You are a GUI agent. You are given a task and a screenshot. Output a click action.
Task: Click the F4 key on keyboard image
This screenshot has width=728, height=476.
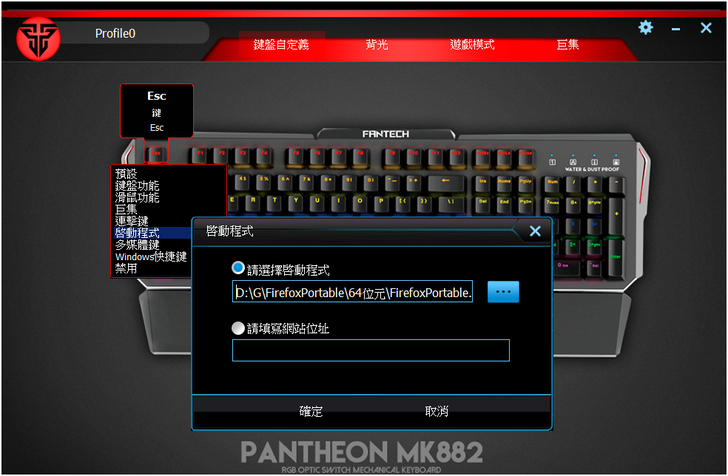tap(264, 155)
